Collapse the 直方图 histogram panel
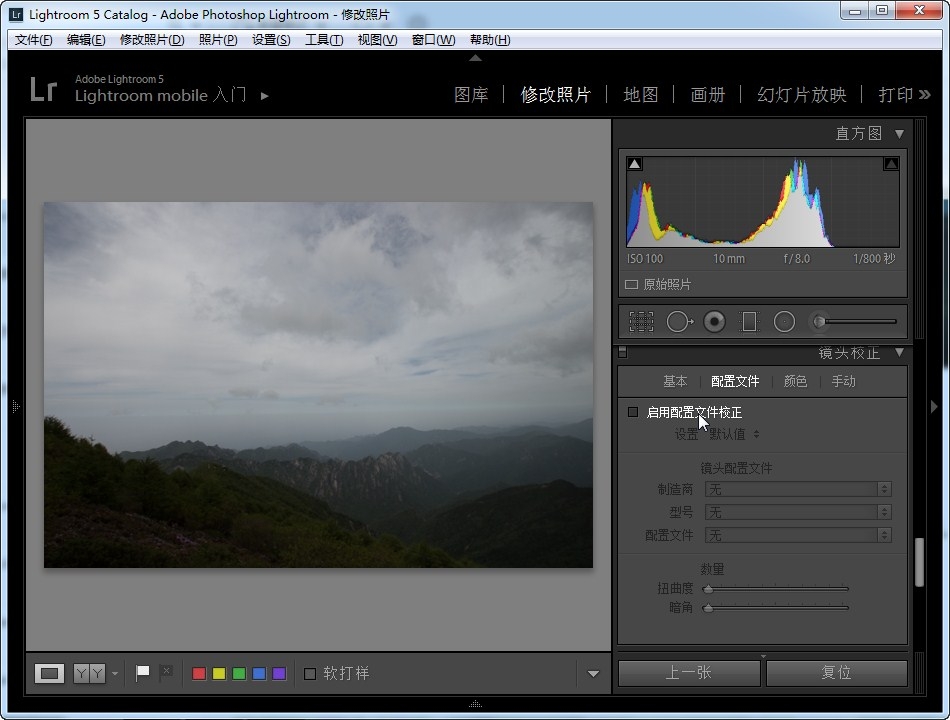 (x=899, y=133)
